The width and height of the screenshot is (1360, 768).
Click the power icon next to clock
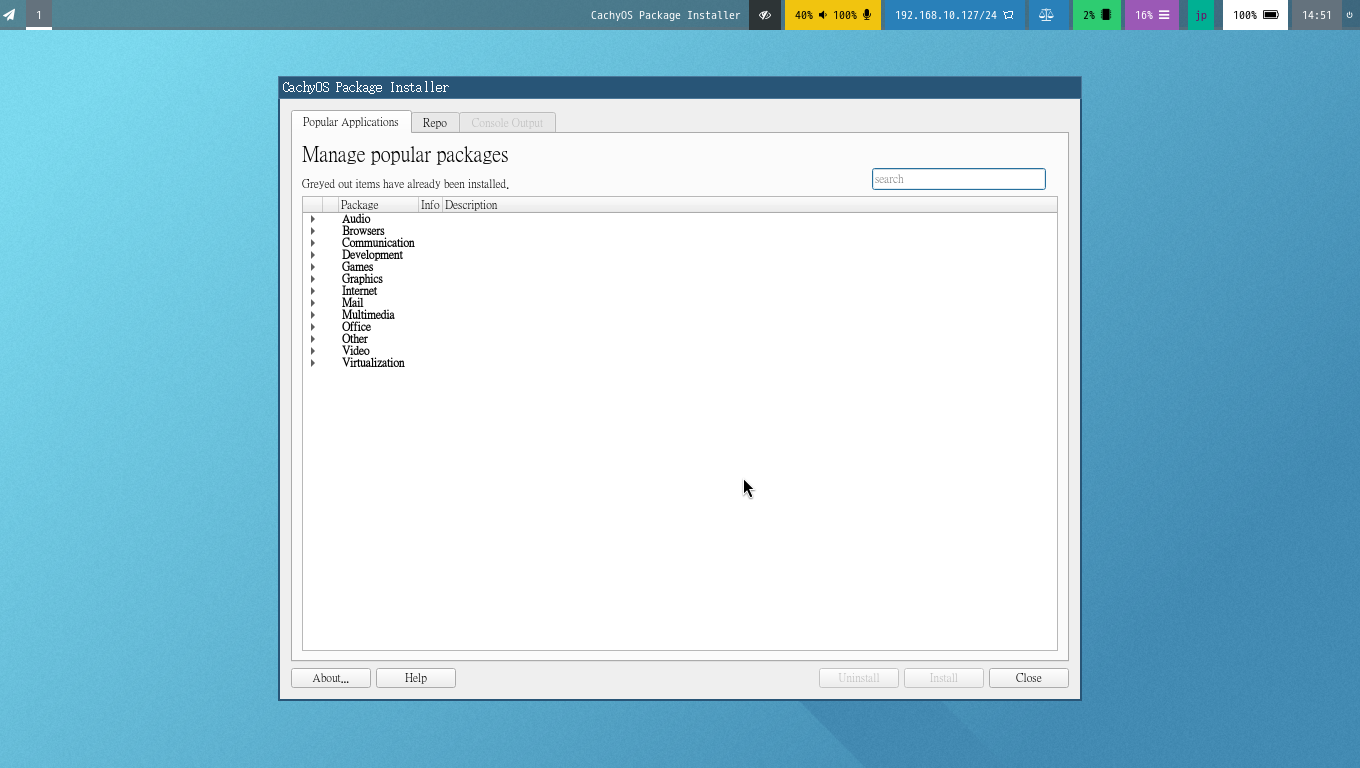1349,15
